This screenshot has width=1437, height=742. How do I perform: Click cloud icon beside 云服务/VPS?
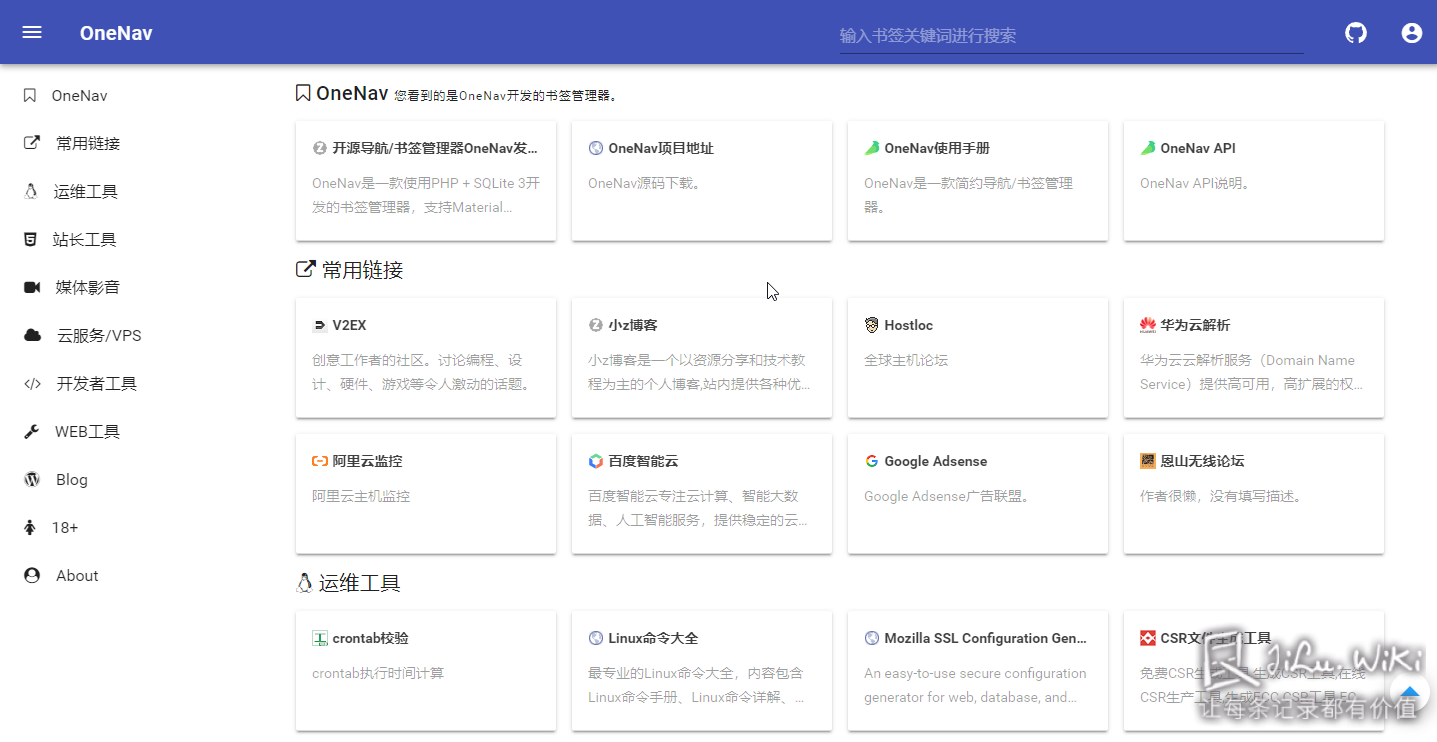[x=33, y=335]
